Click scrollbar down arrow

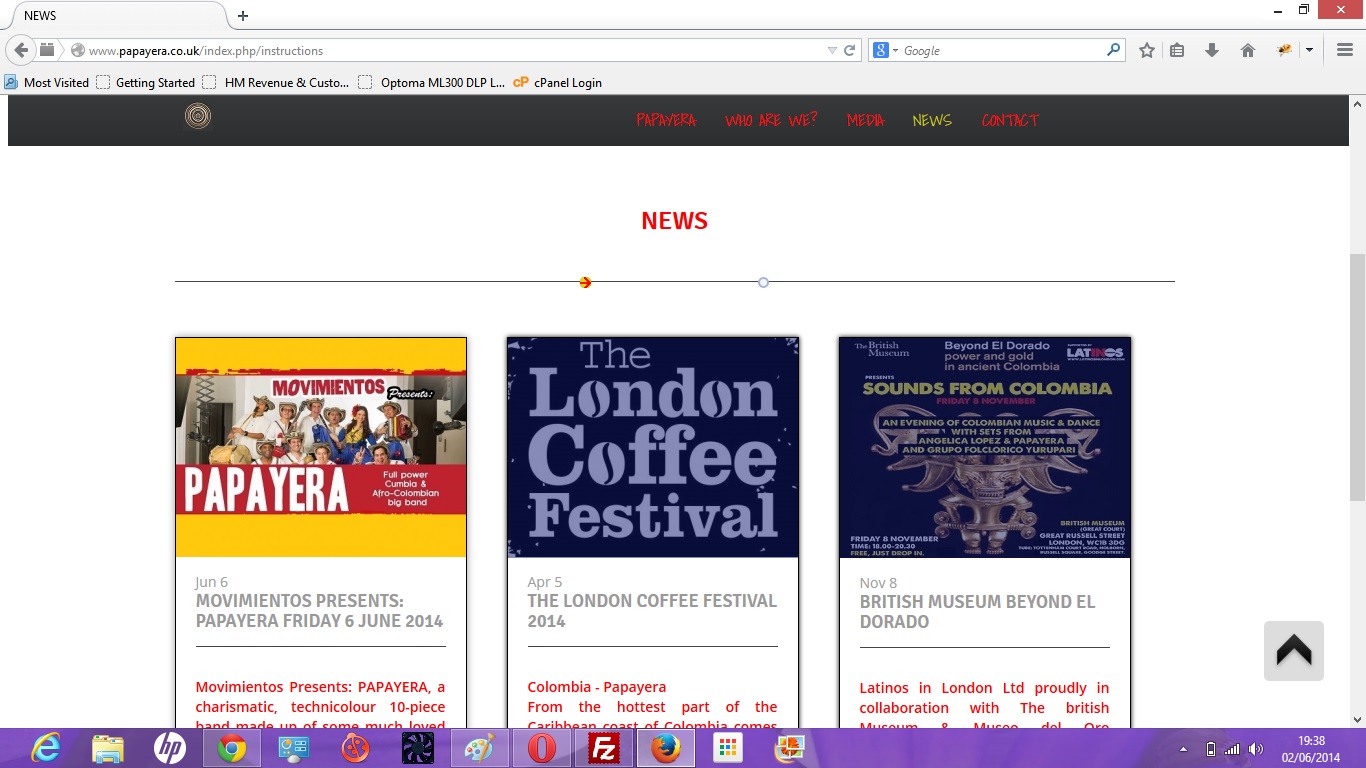pos(1357,719)
